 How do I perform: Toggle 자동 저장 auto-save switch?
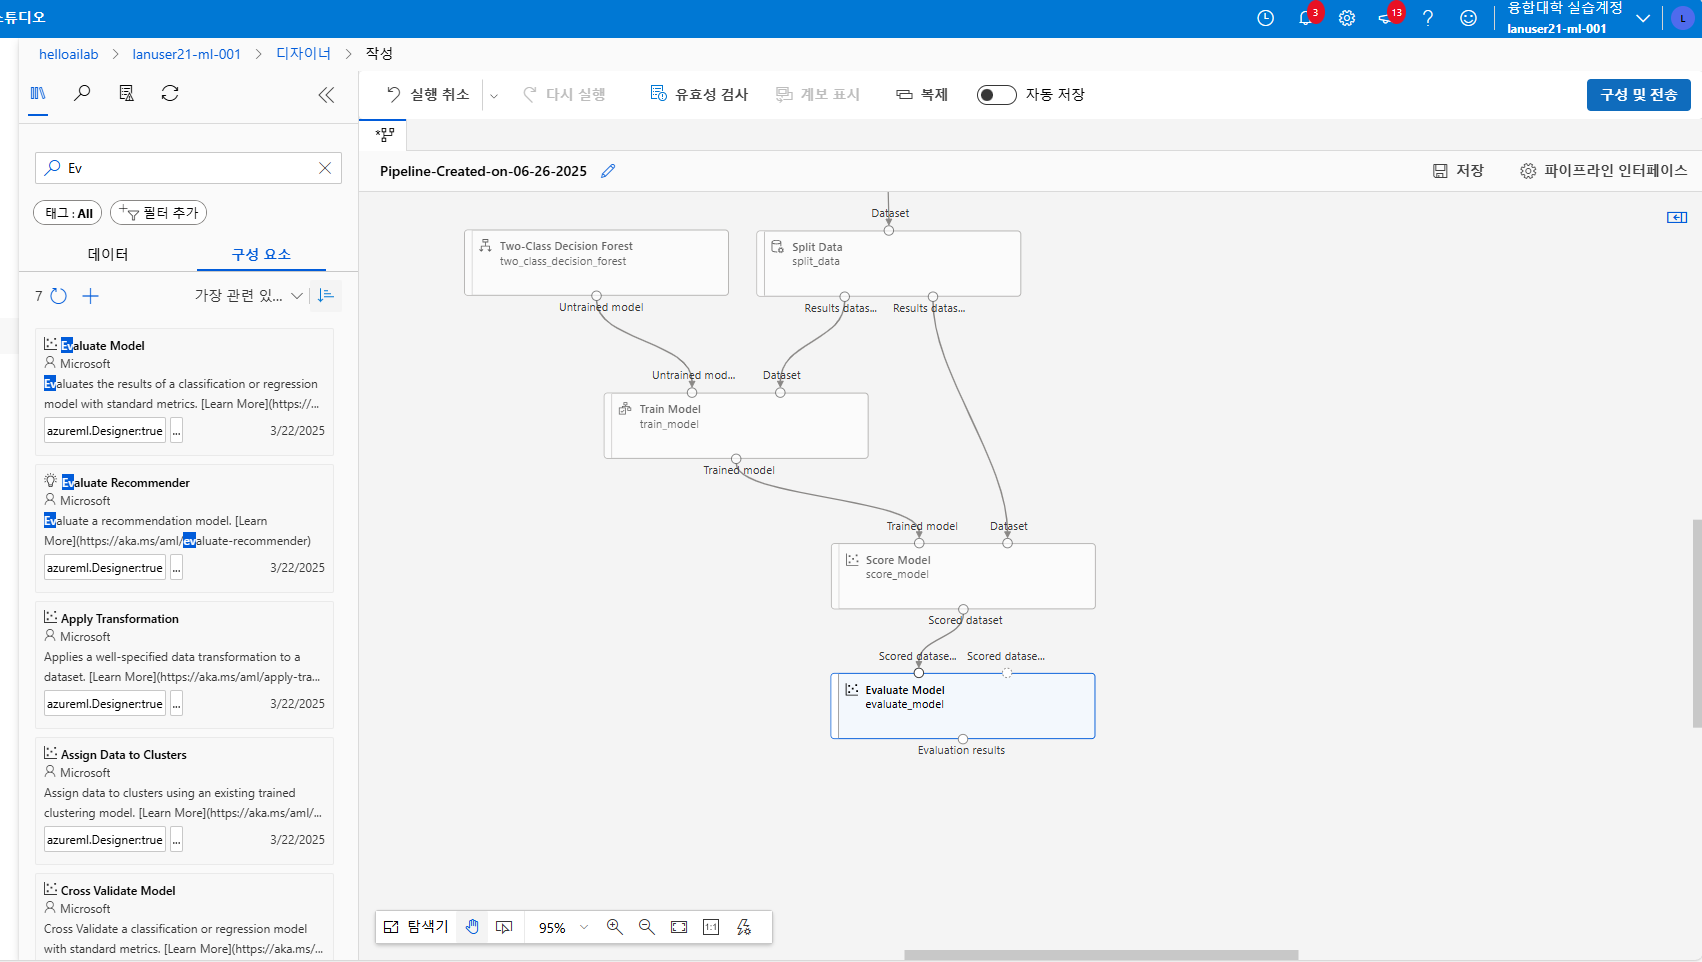tap(996, 94)
